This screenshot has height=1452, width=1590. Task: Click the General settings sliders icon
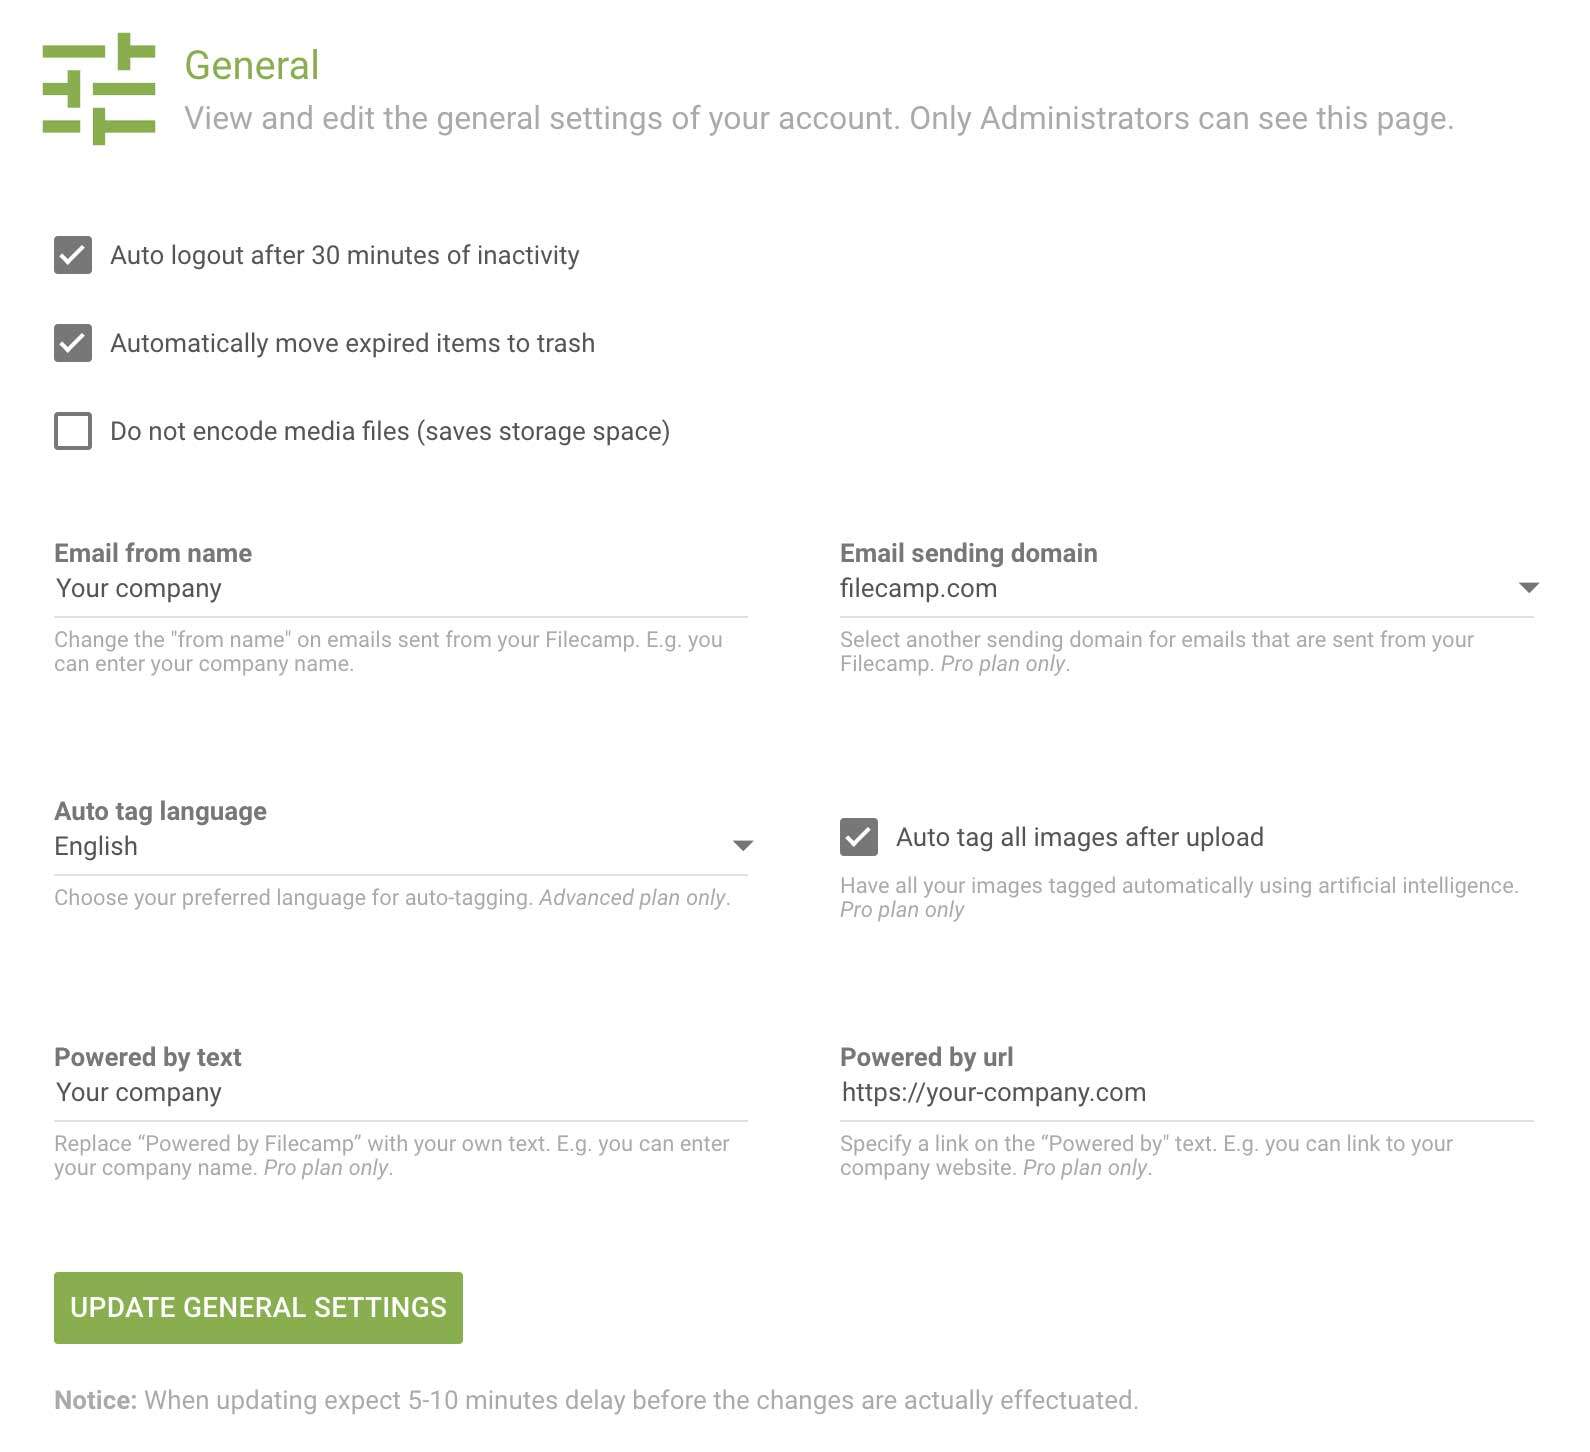[98, 88]
